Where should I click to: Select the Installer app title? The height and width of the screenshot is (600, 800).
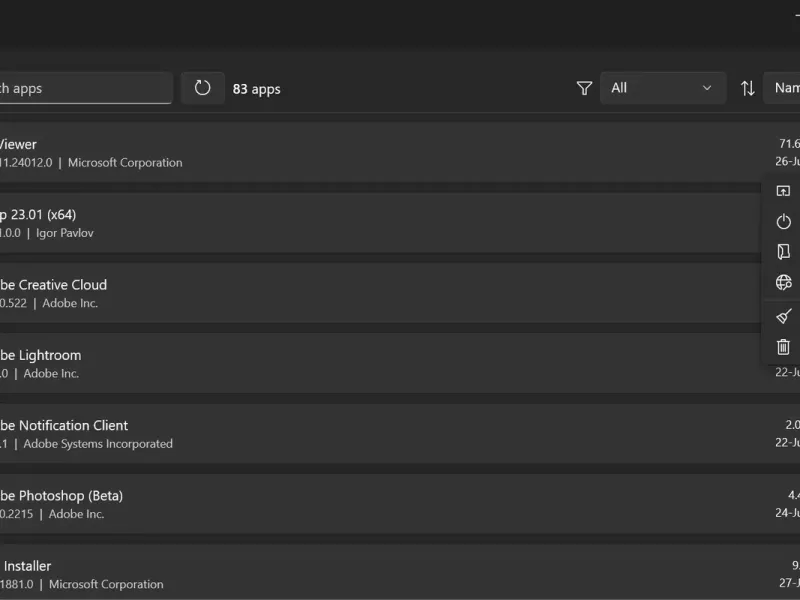tap(27, 566)
